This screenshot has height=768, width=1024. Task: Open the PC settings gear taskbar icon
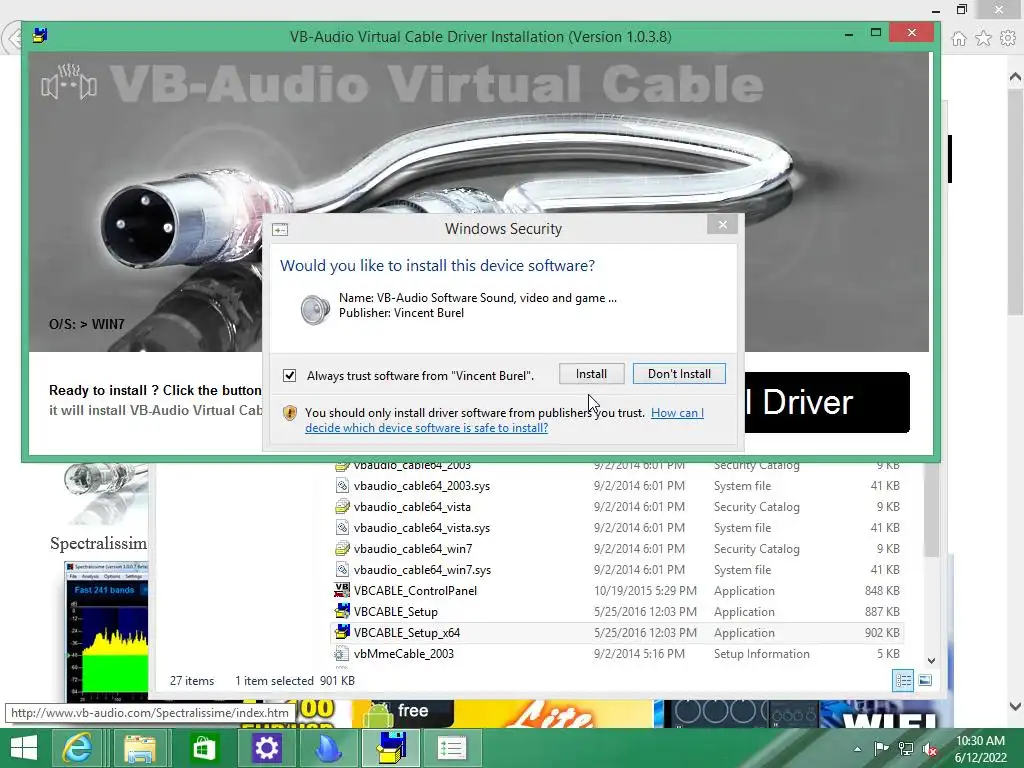click(x=266, y=748)
